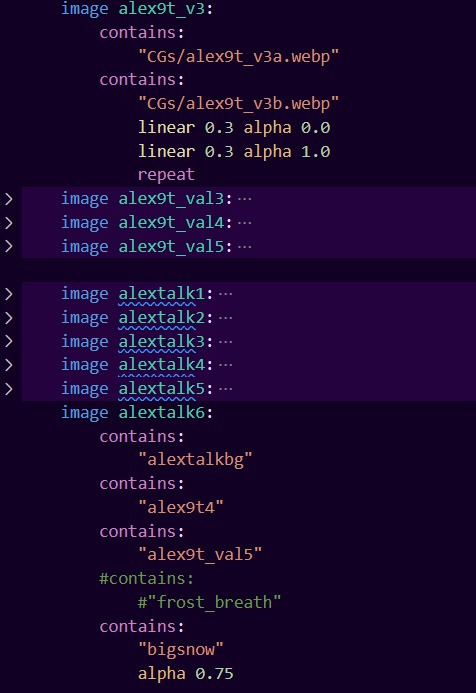Click the alex9t_v3 image name
This screenshot has width=476, height=693.
click(x=162, y=8)
